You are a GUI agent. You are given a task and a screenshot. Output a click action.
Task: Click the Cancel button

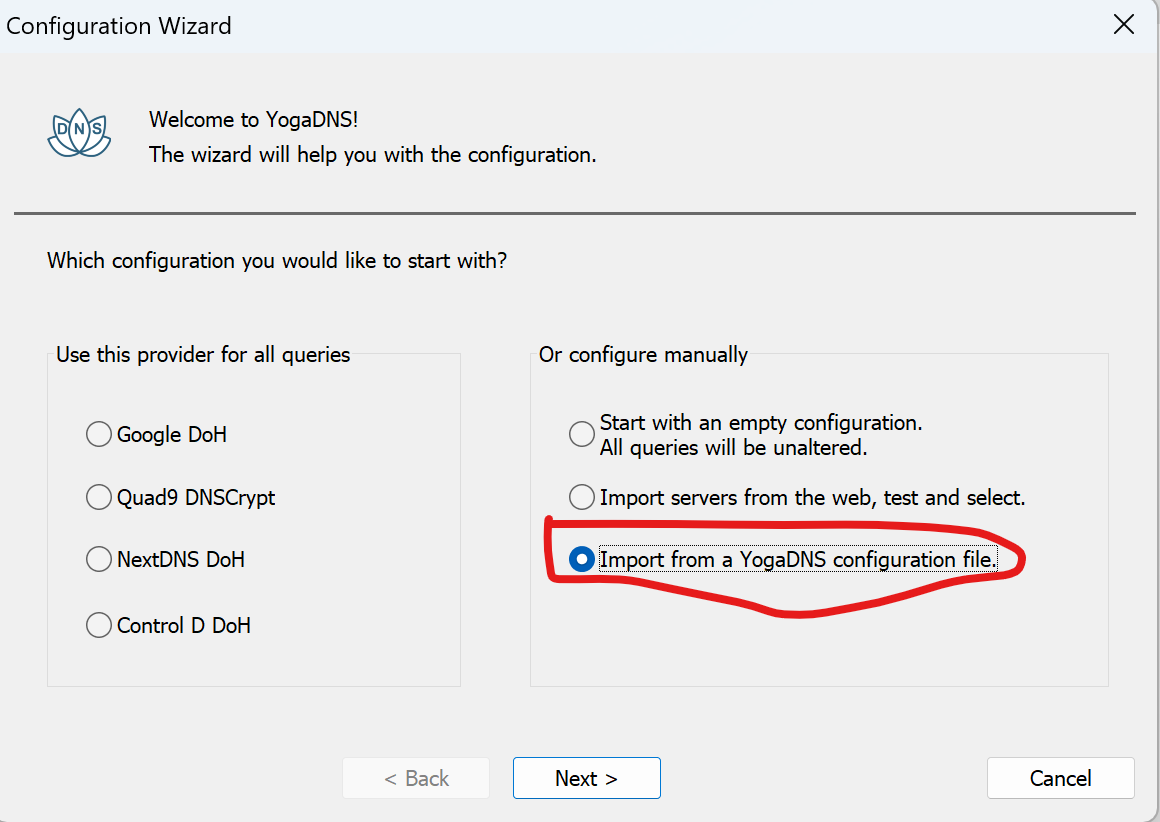[1060, 778]
